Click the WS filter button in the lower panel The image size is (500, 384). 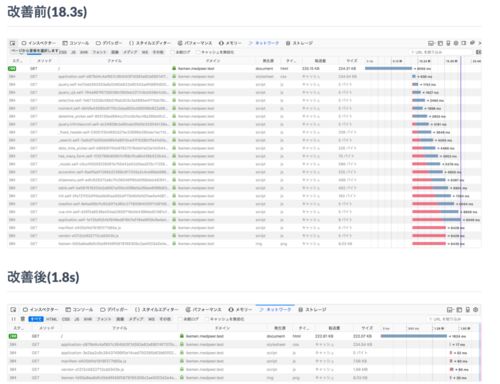point(151,319)
